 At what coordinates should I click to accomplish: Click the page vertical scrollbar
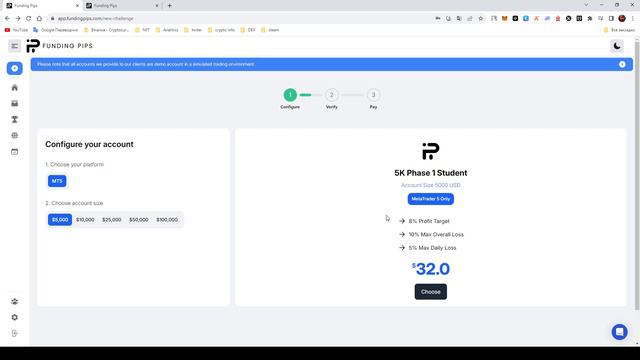pyautogui.click(x=637, y=176)
